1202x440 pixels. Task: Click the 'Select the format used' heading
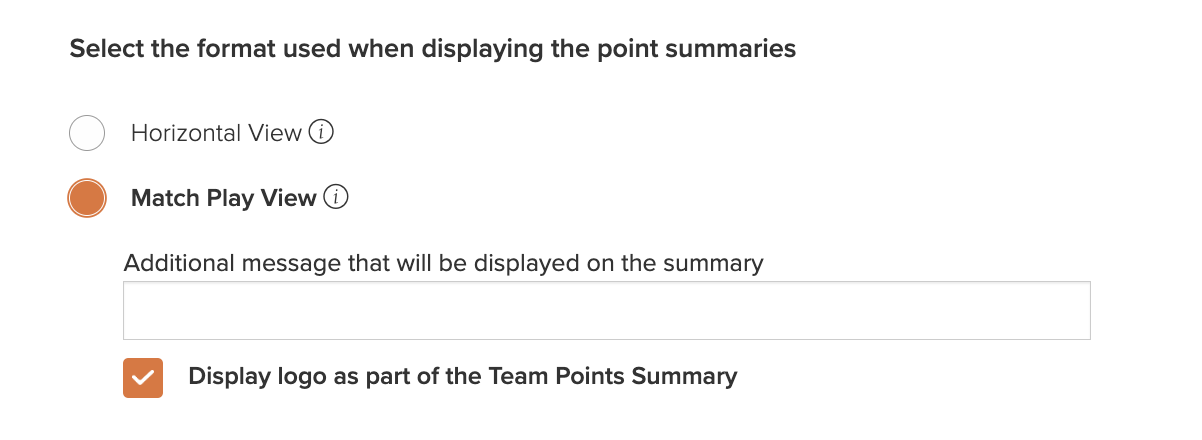(x=433, y=48)
